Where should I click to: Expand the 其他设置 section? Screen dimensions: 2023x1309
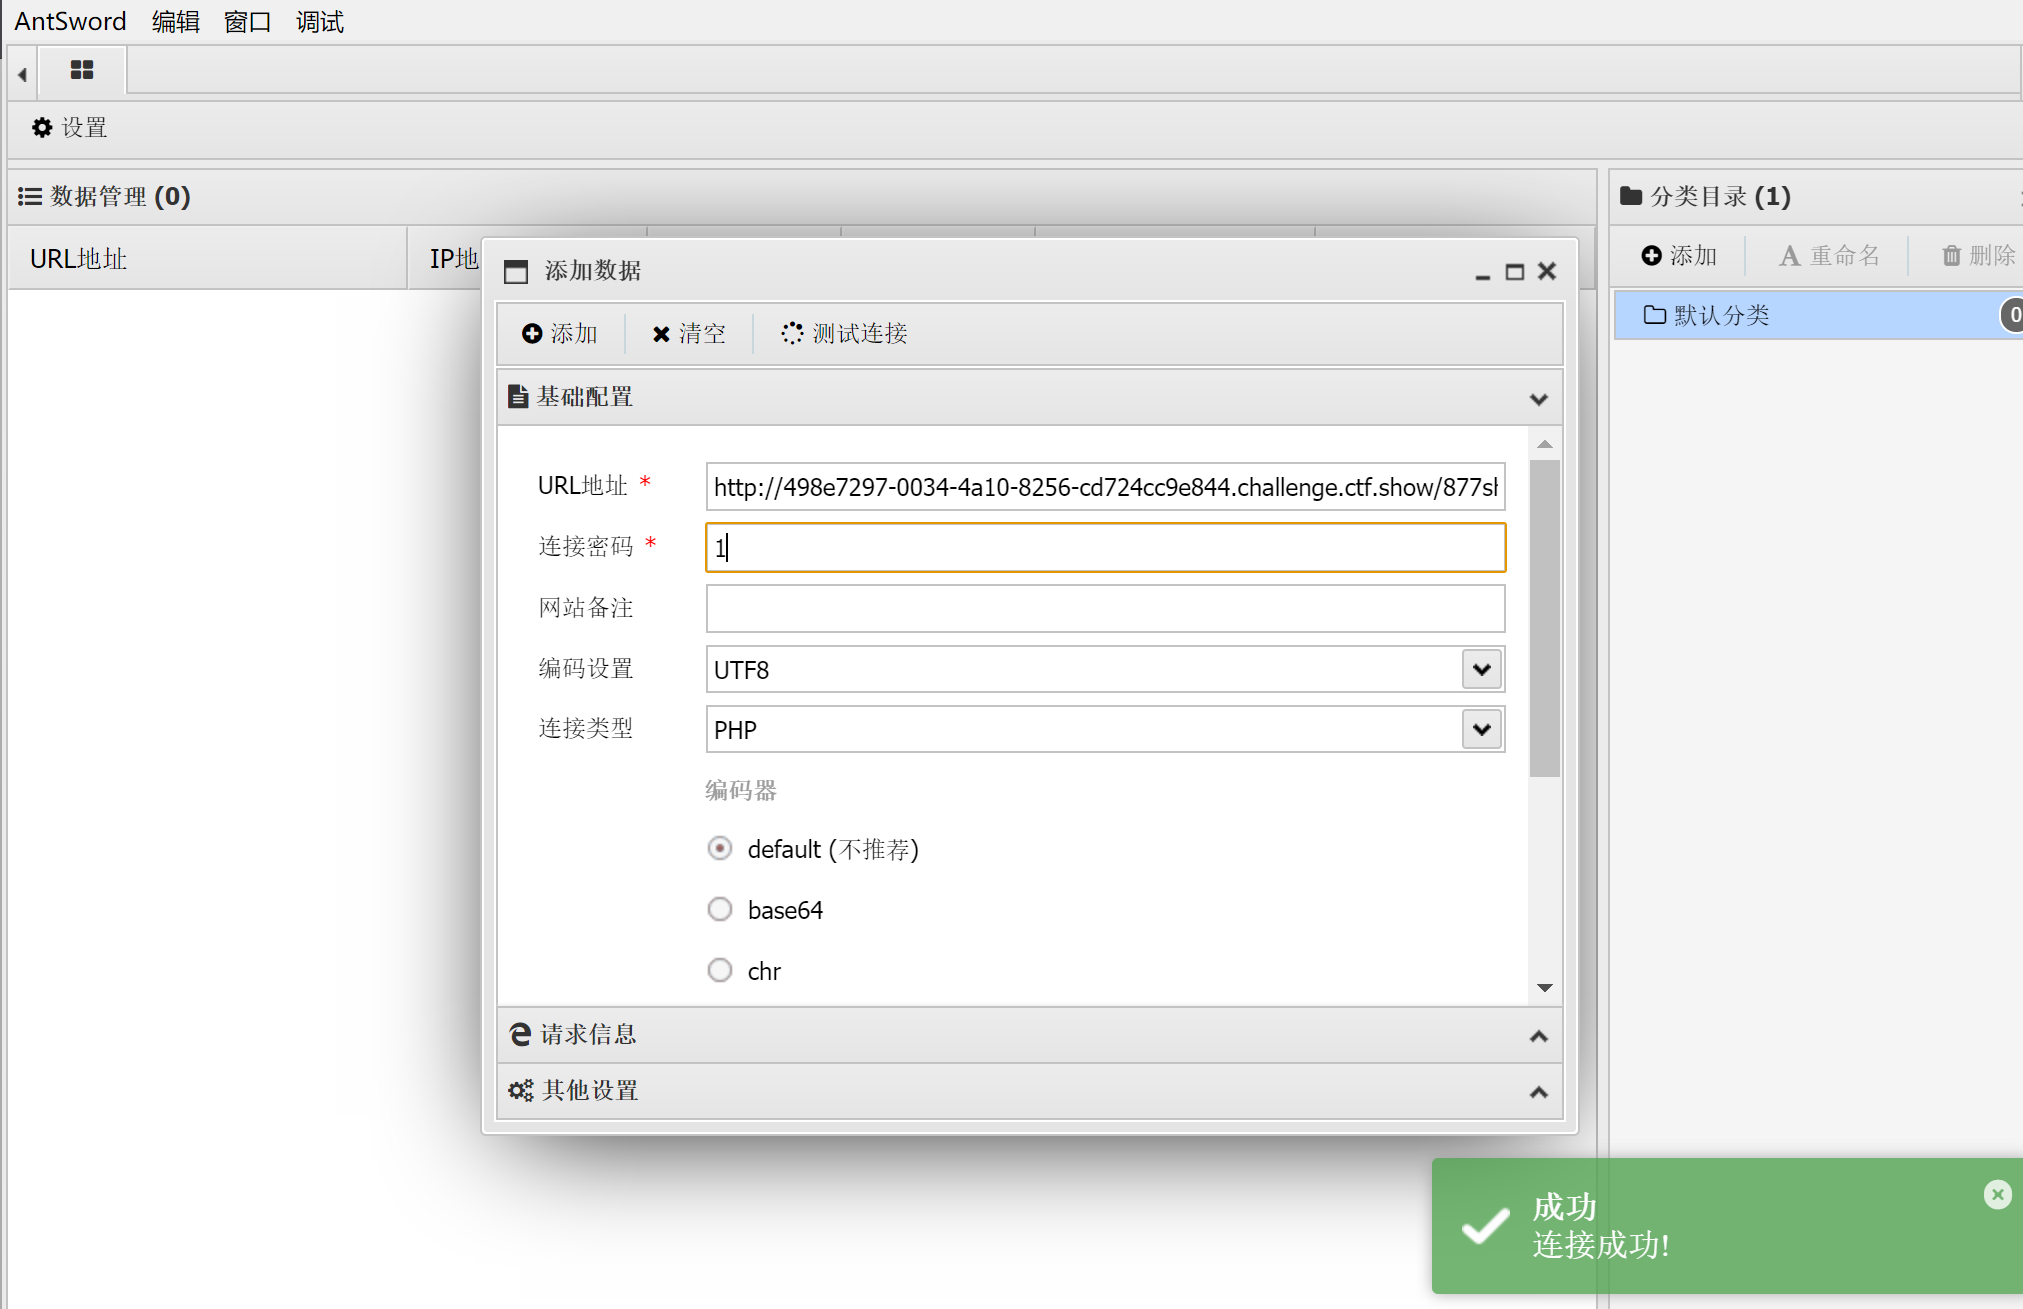coord(1030,1090)
